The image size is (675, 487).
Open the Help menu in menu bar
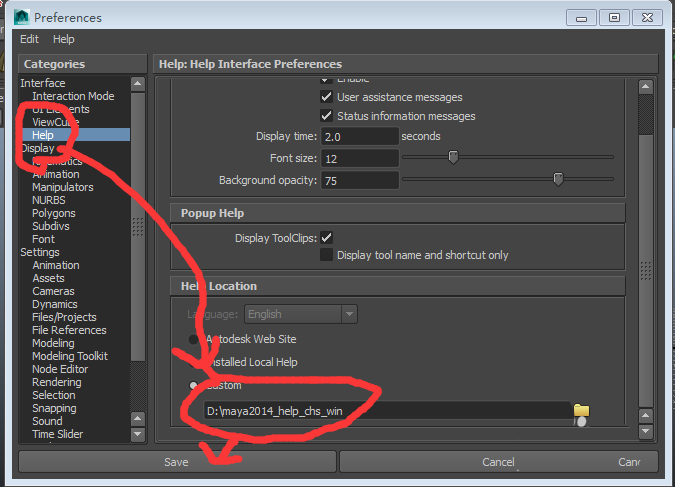tap(64, 39)
